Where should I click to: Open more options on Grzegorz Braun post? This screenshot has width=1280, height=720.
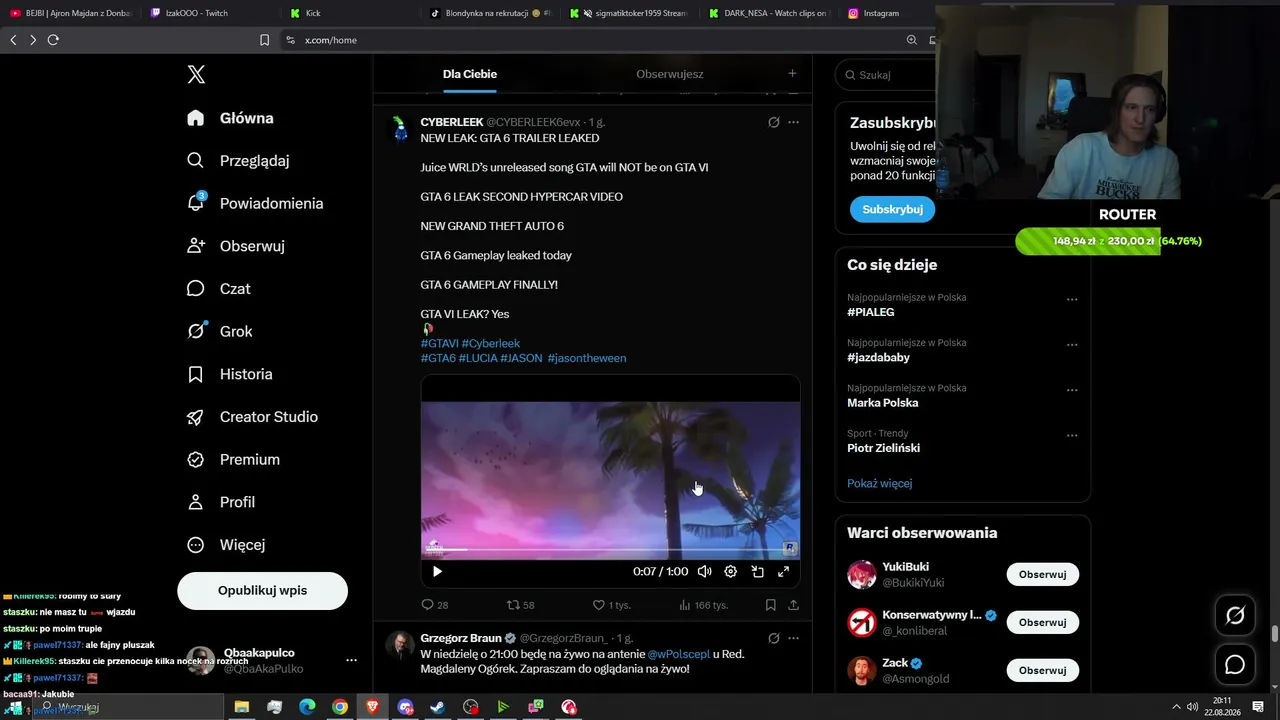794,638
